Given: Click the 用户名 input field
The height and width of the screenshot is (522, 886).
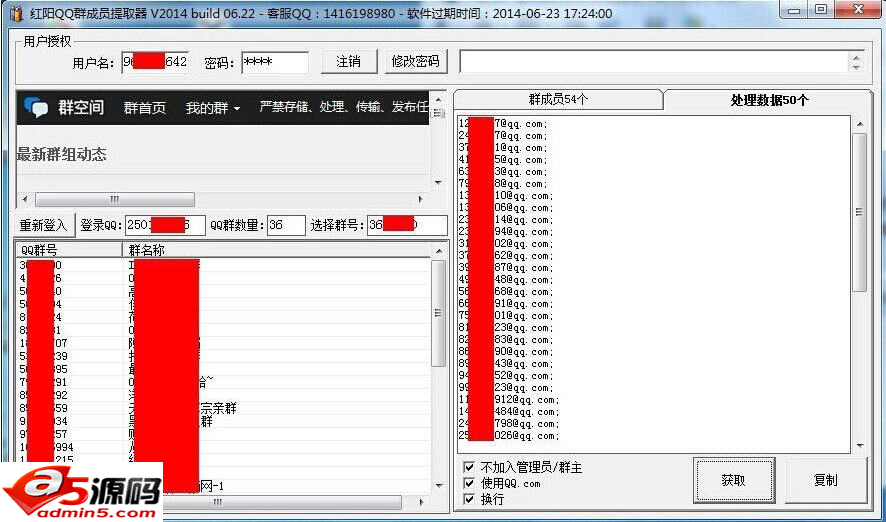Looking at the screenshot, I should 155,62.
